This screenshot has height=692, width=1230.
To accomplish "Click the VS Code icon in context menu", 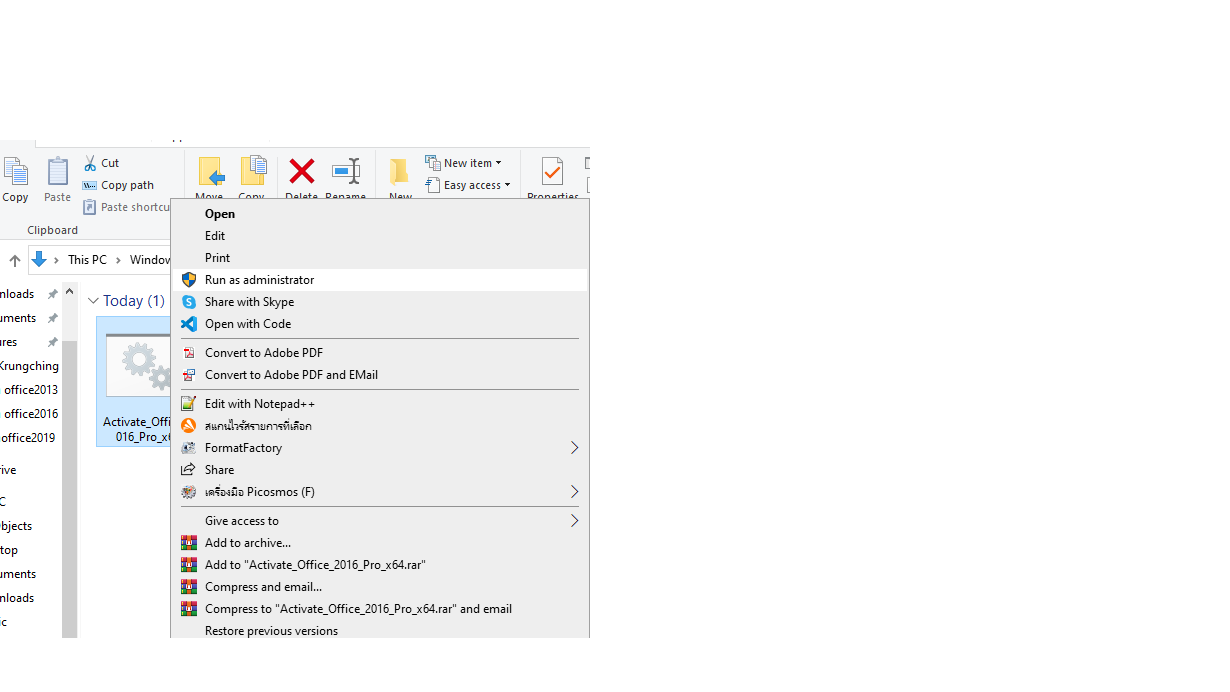I will tap(189, 324).
